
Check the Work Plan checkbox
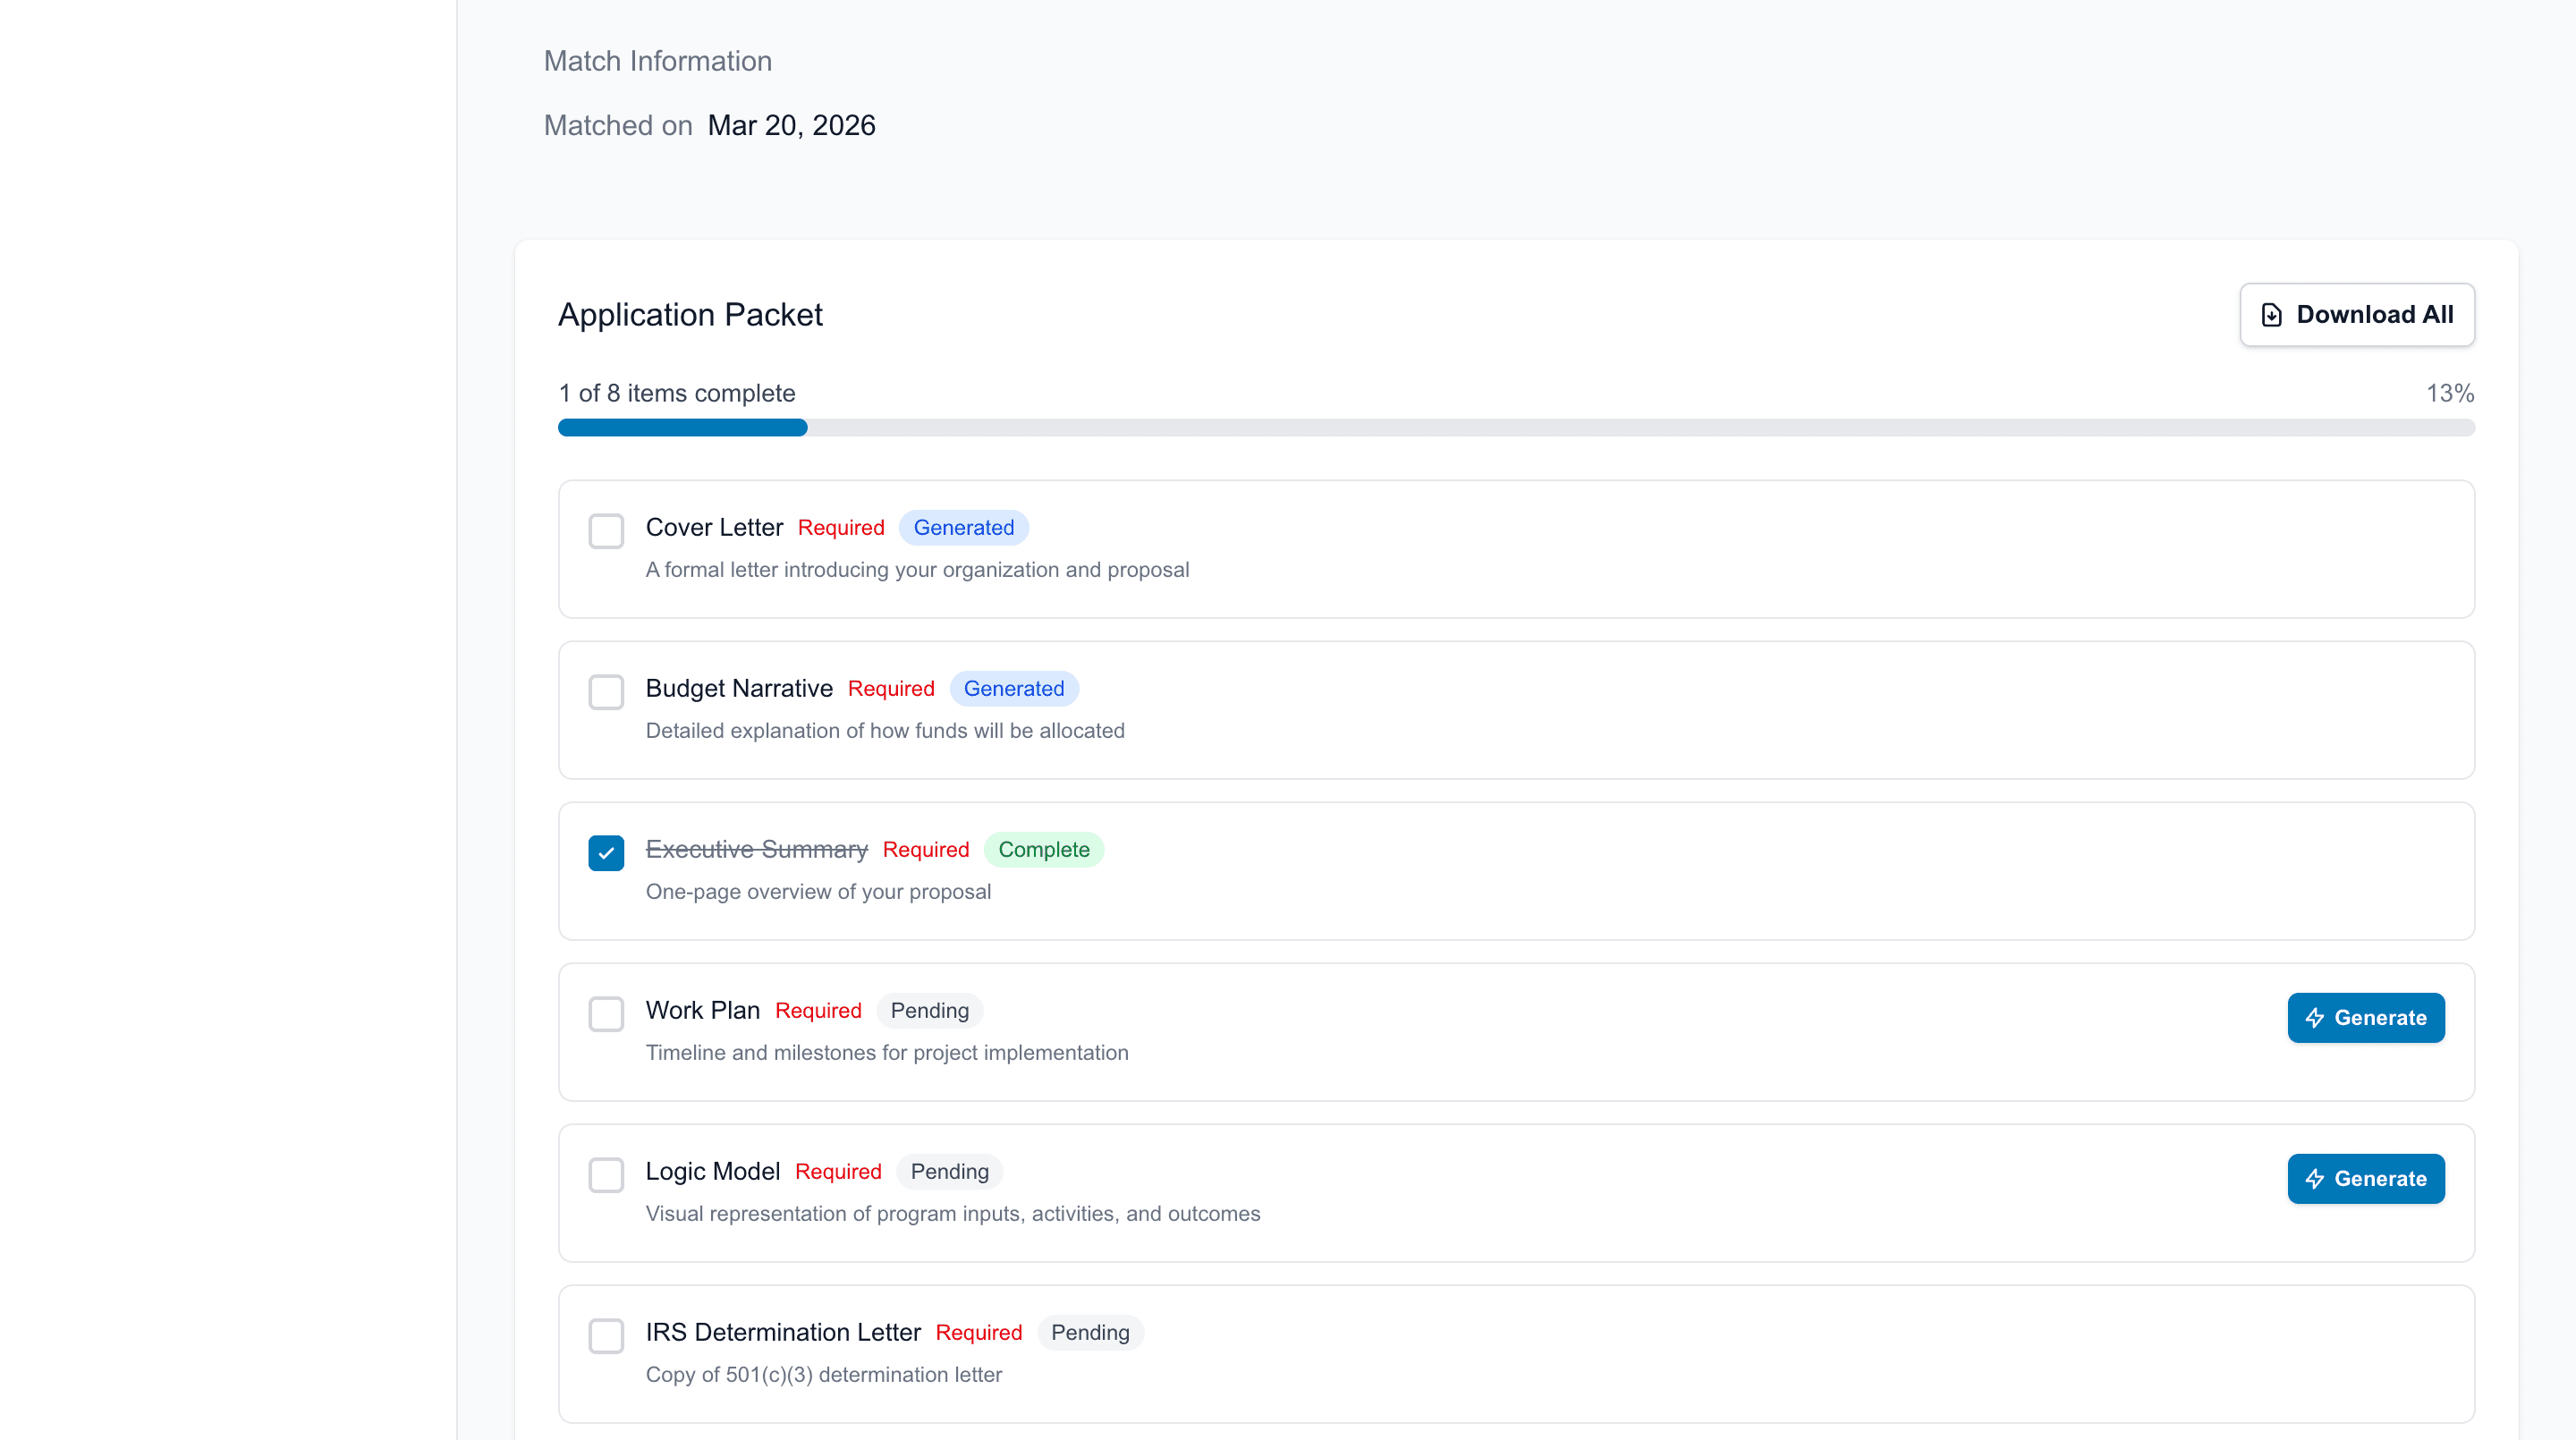pos(606,1013)
